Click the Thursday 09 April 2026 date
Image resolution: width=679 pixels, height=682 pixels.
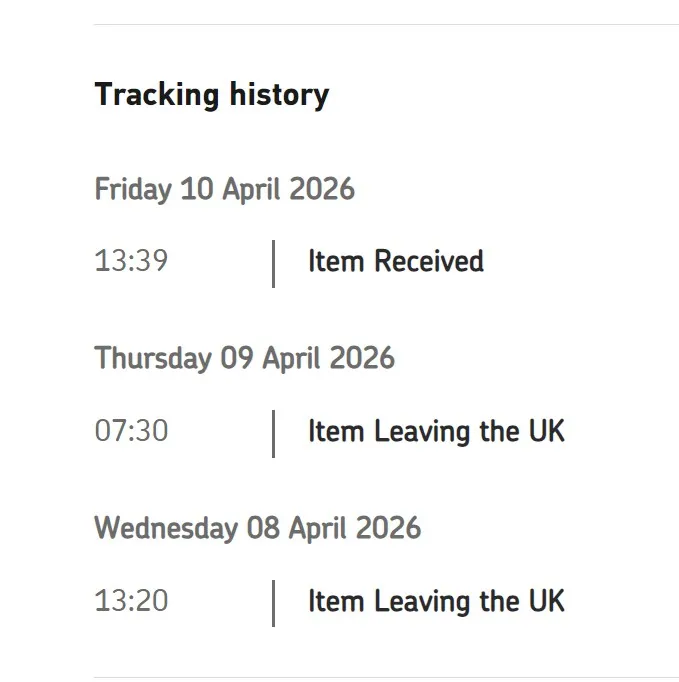(x=244, y=358)
